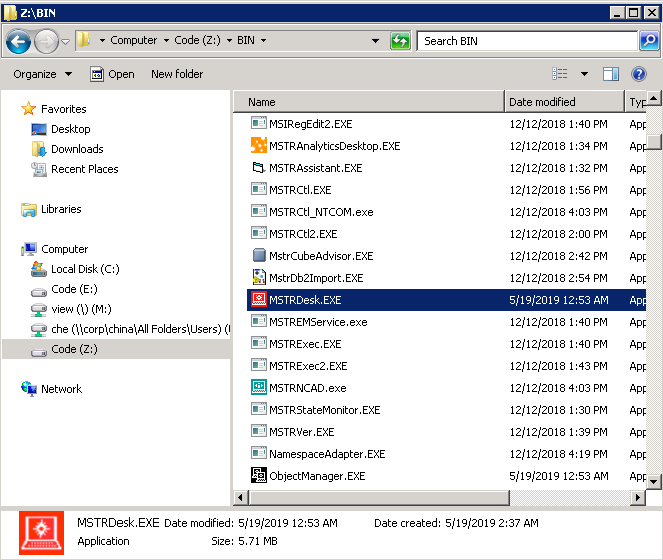Click the MSTRCtl_NTCOM.exe file icon
The image size is (663, 560).
[258, 211]
